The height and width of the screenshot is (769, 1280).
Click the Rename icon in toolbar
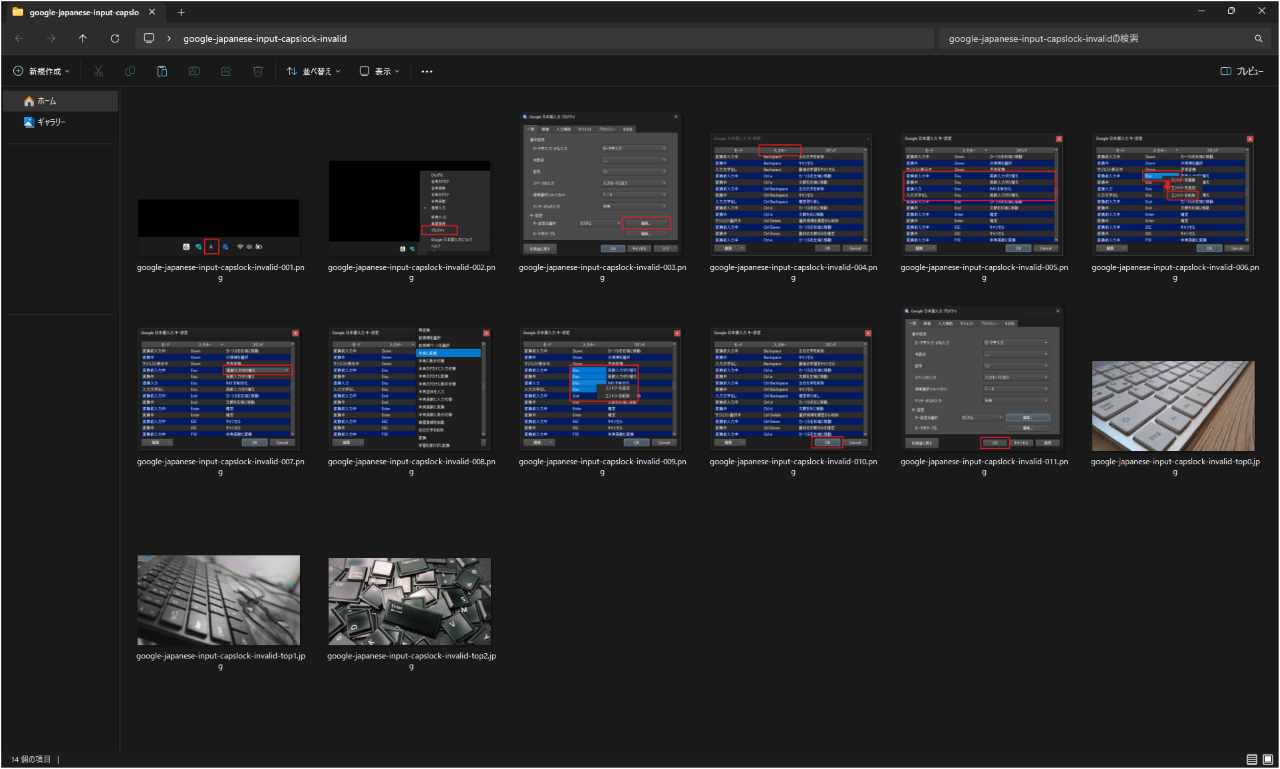(194, 71)
